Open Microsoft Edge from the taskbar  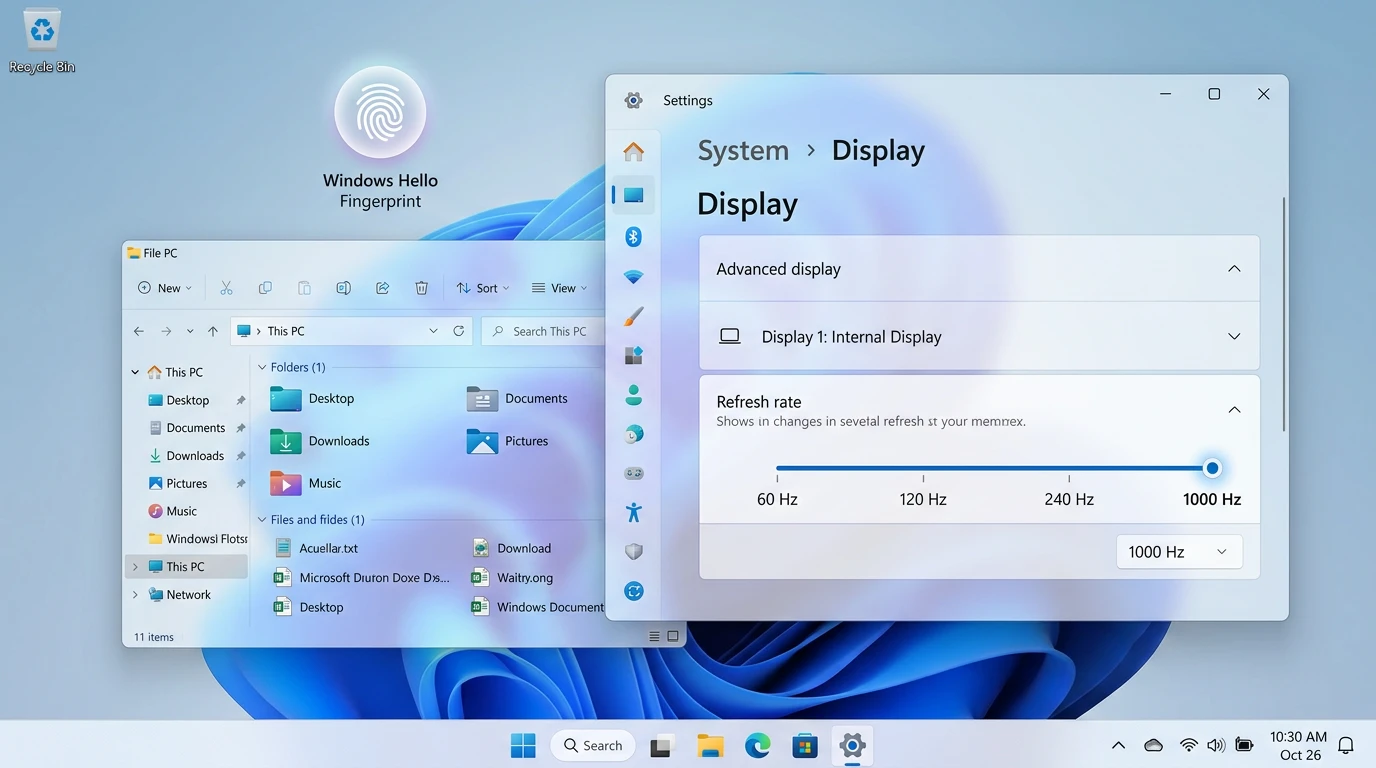(757, 745)
